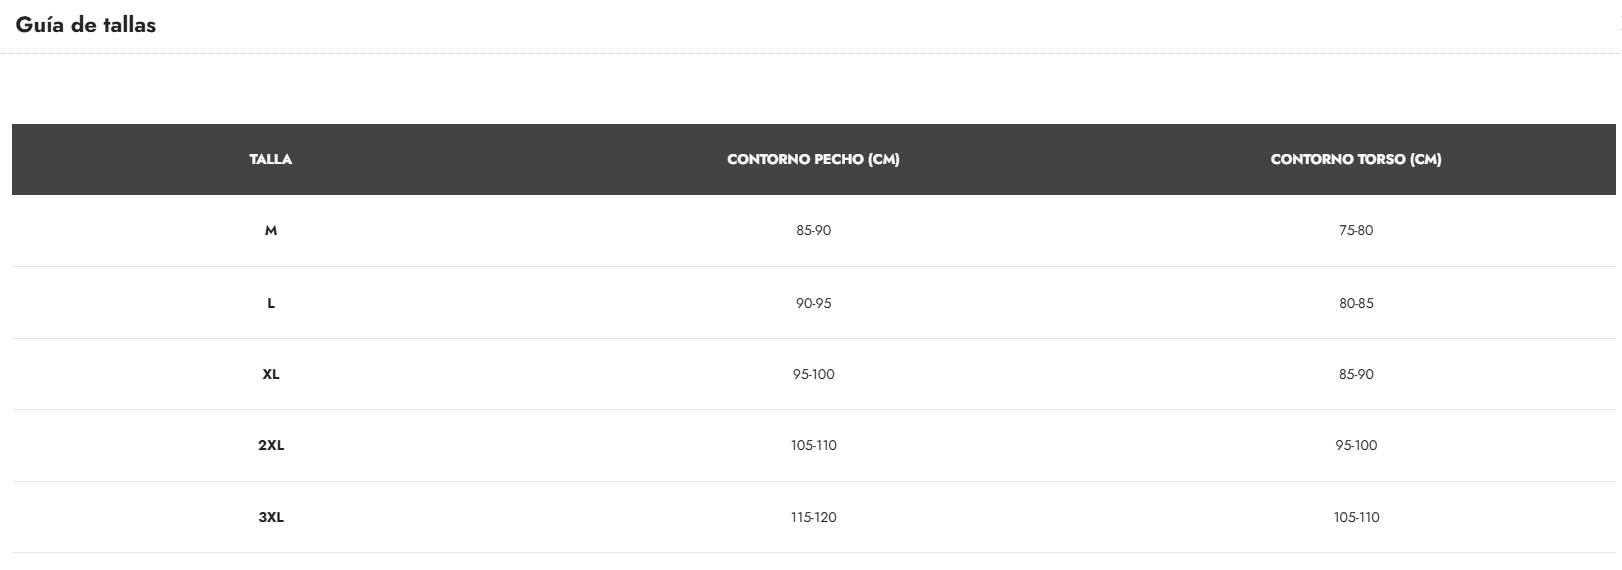This screenshot has width=1622, height=570.
Task: Click the CONTORNO TORSO (CM) column header
Action: [x=1355, y=159]
